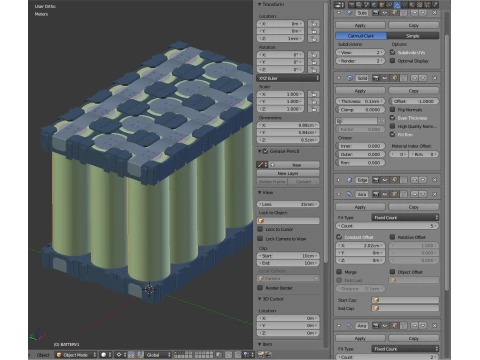Enable the Lock Camera to View checkbox
This screenshot has height=360, width=480.
pos(260,239)
